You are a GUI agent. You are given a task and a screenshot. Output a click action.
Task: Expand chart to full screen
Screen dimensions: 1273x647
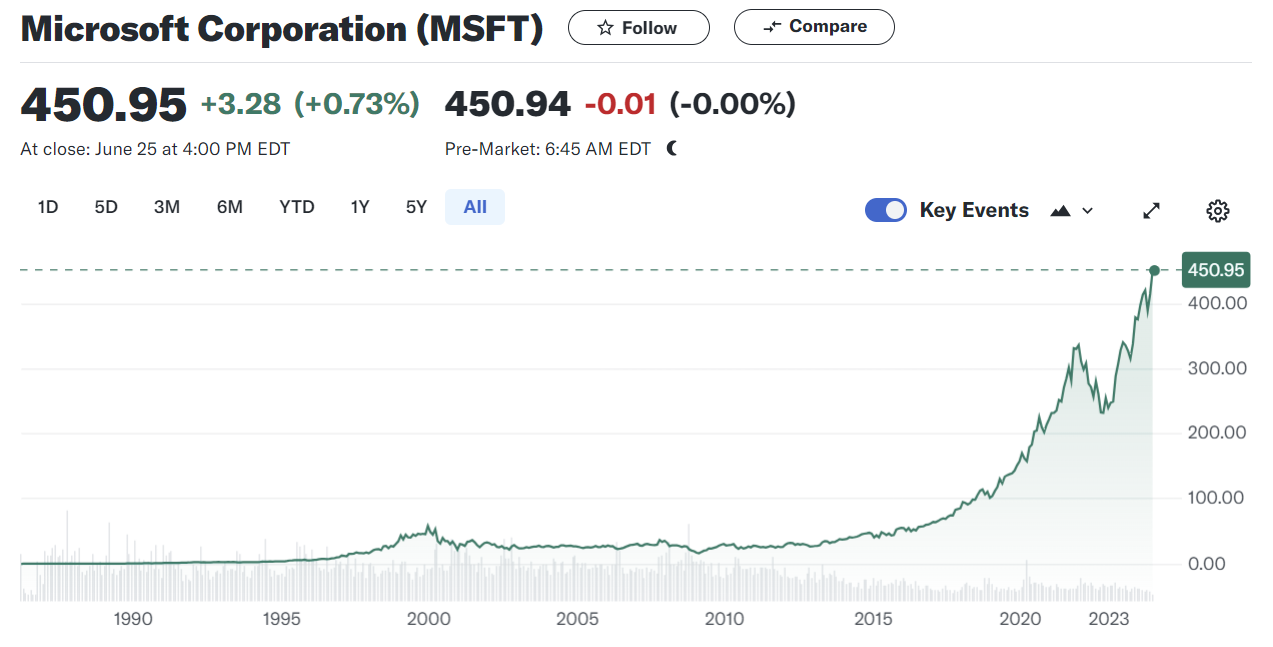point(1152,210)
